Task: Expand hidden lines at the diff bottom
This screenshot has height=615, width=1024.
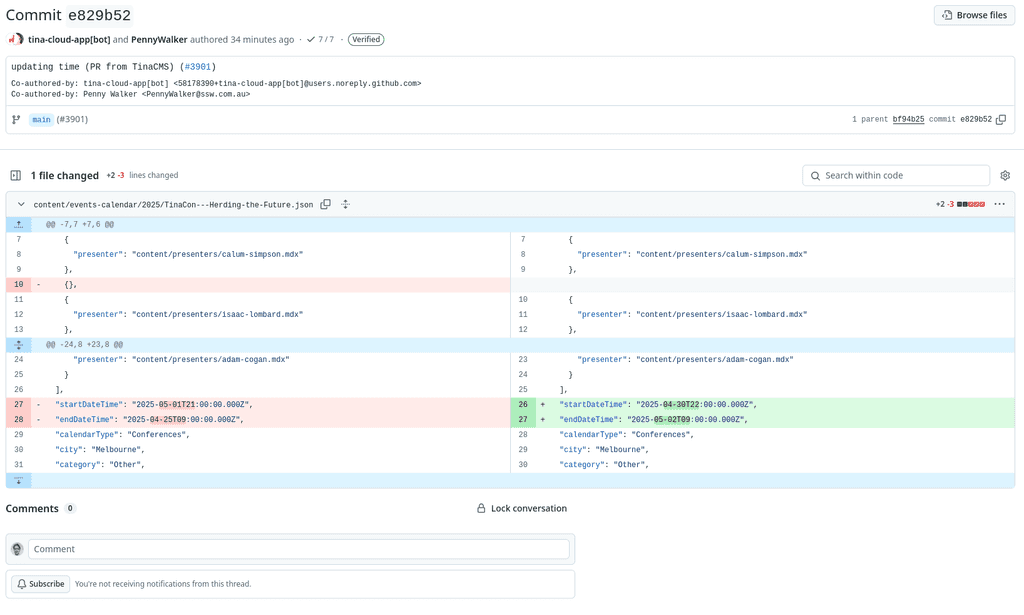Action: [19, 480]
